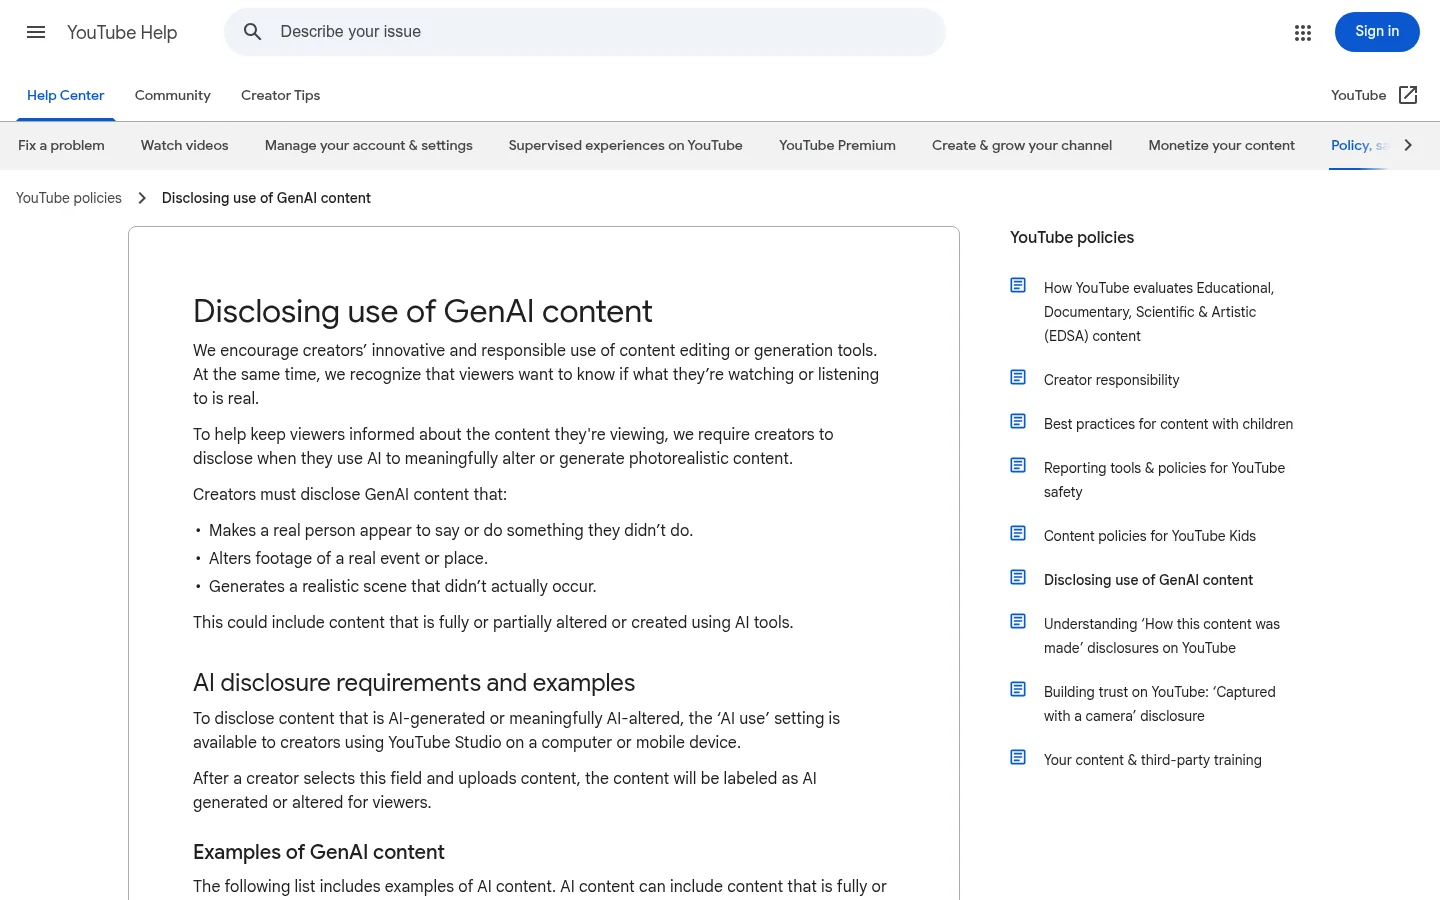Click the breadcrumb chevron separator arrow
Image resolution: width=1440 pixels, height=900 pixels.
coord(142,198)
